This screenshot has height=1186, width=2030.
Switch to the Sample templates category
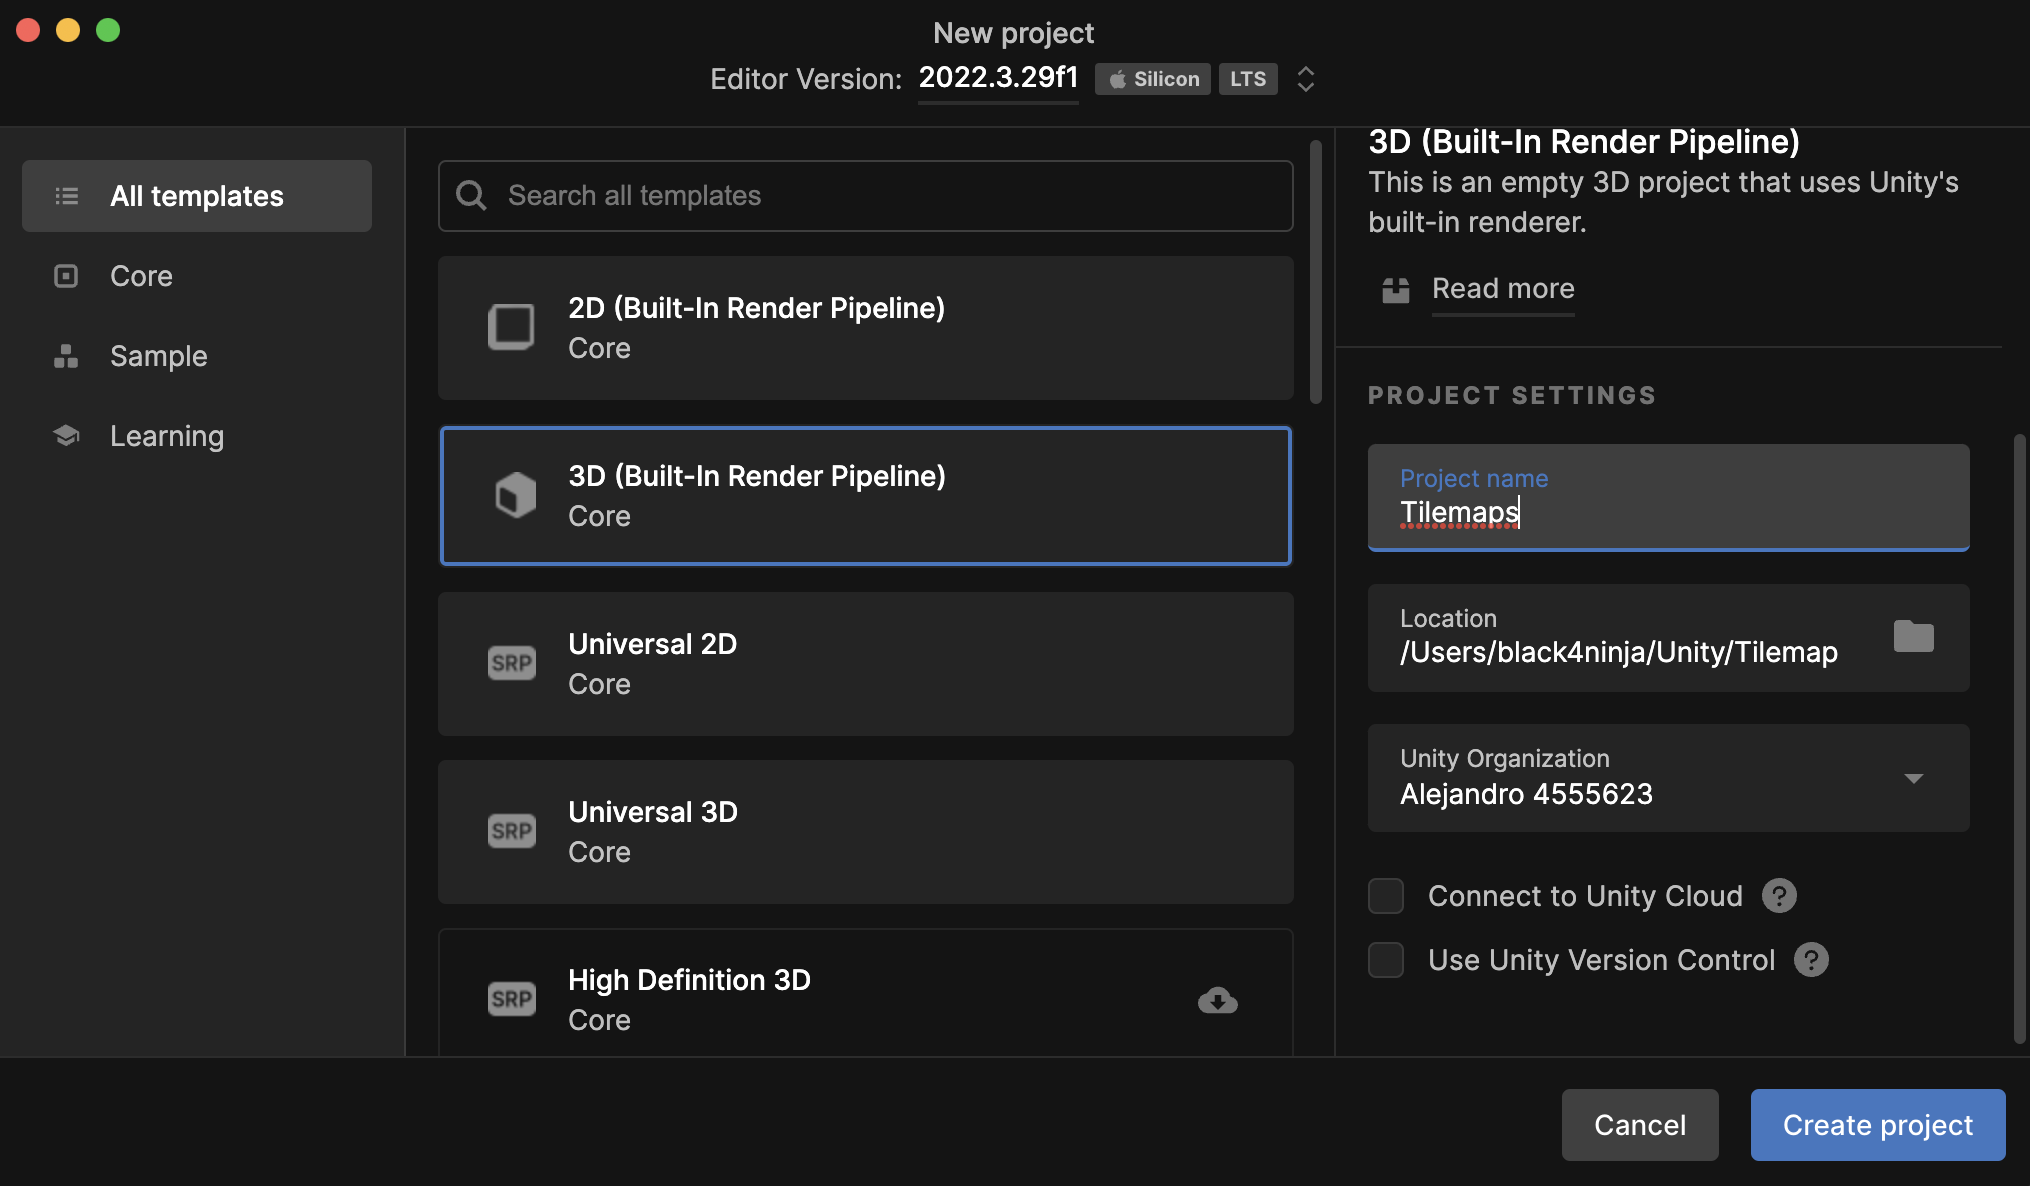click(x=158, y=356)
